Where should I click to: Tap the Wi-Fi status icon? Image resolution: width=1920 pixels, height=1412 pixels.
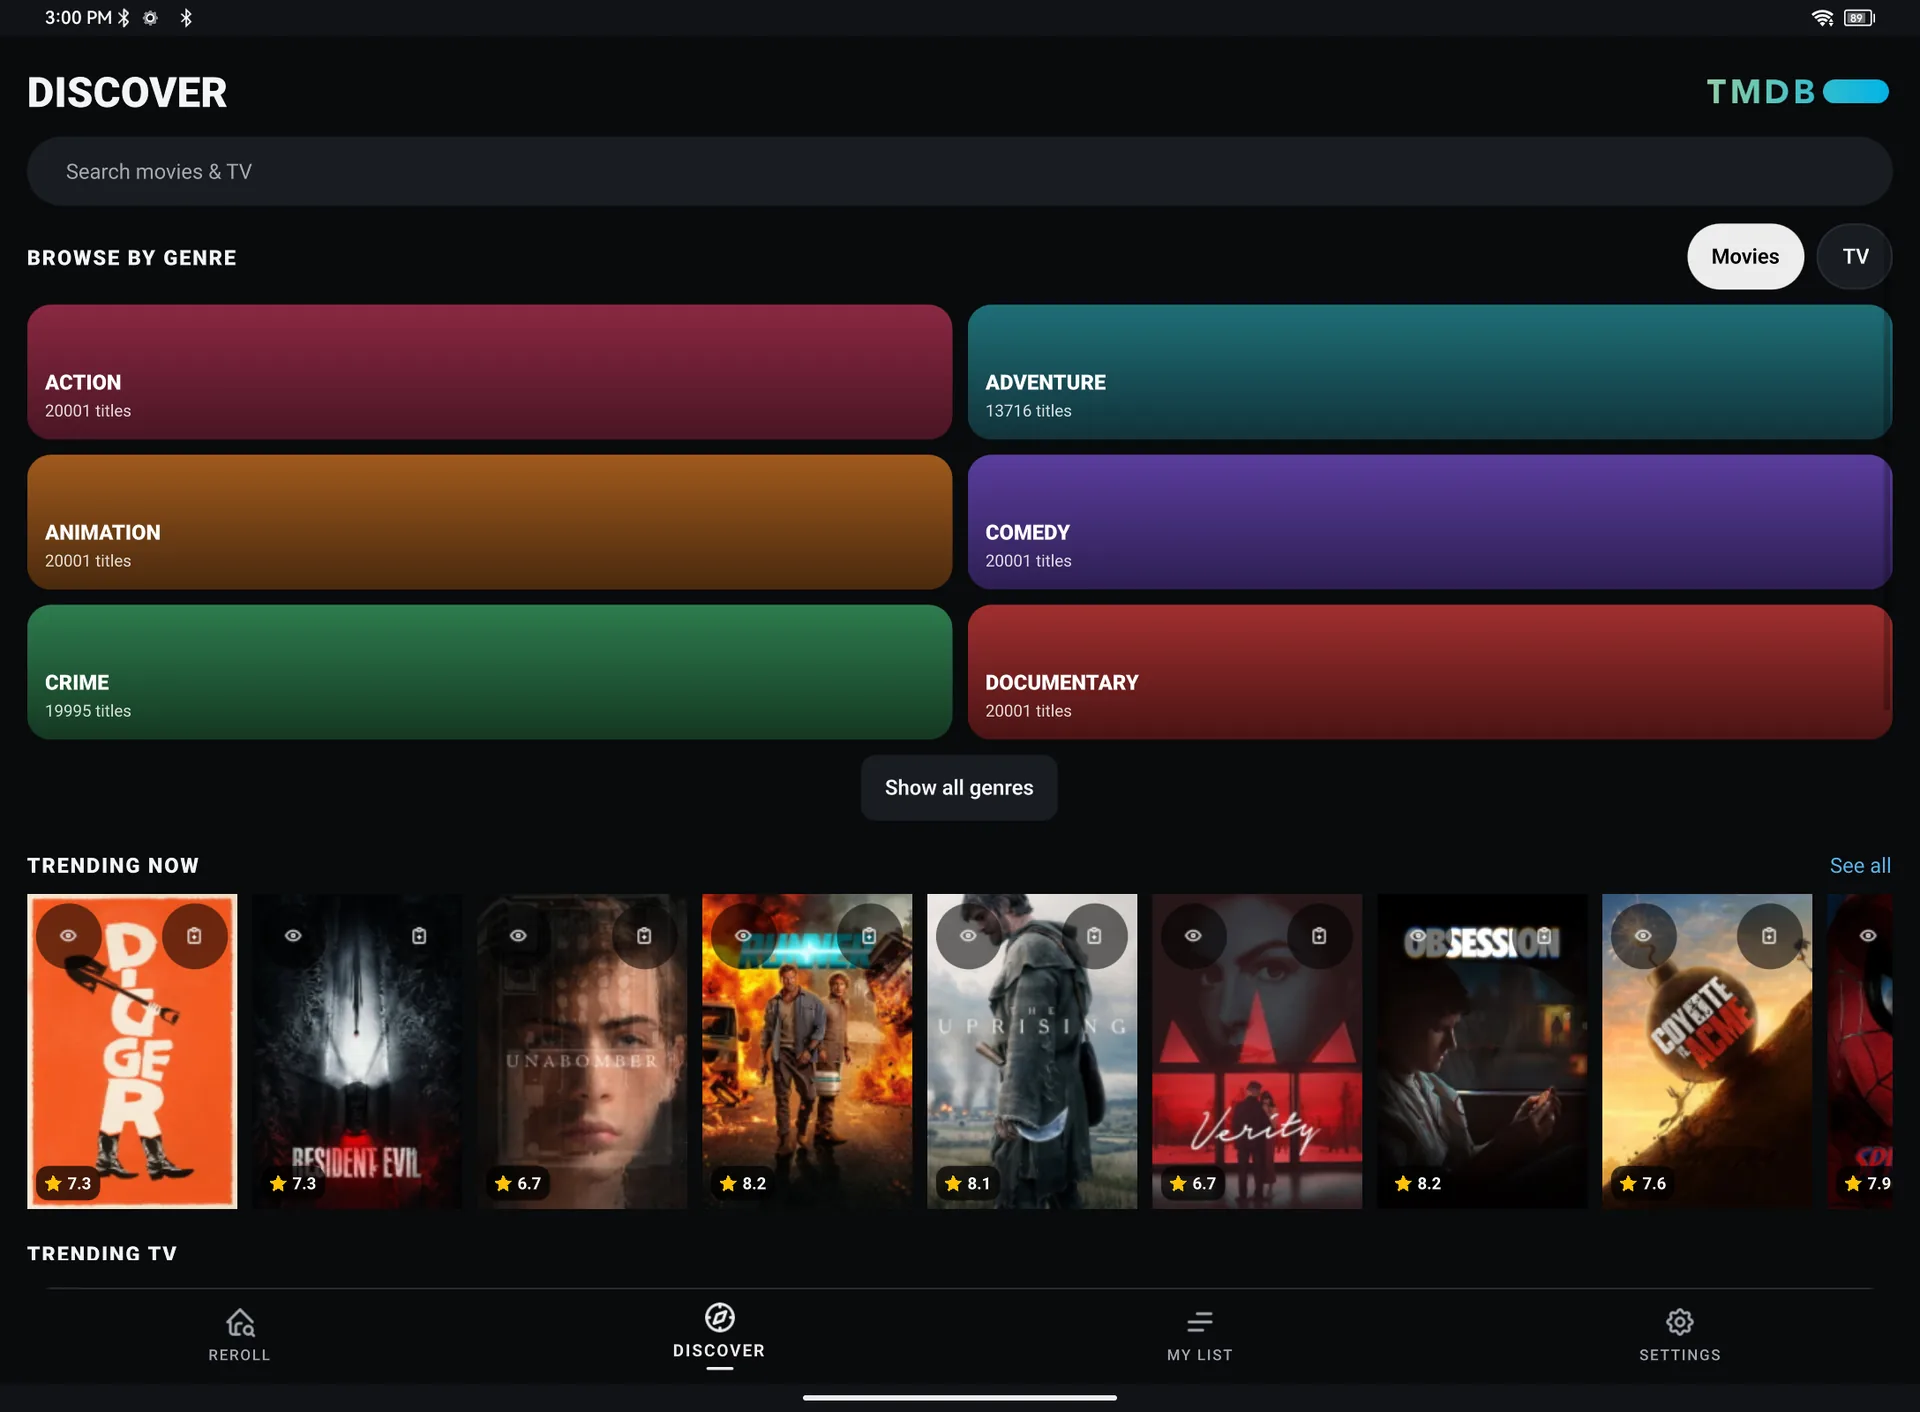(x=1822, y=18)
